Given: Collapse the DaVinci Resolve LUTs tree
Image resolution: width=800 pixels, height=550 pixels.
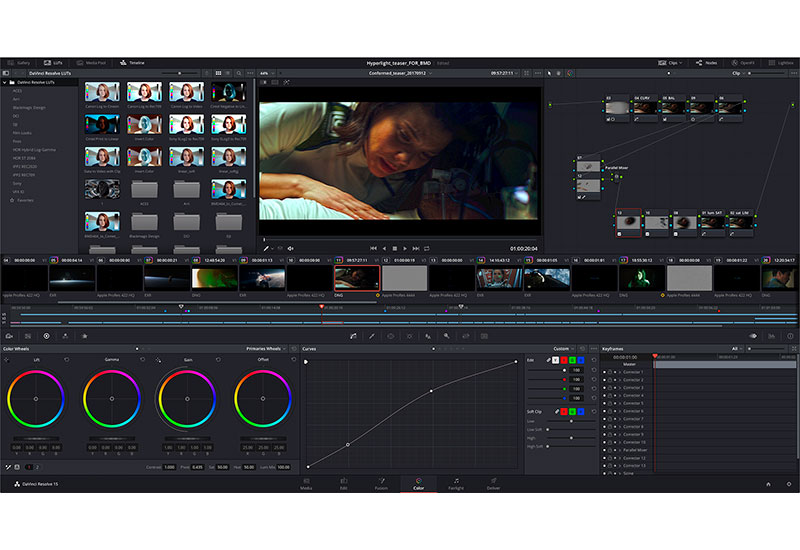Looking at the screenshot, I should 5,82.
